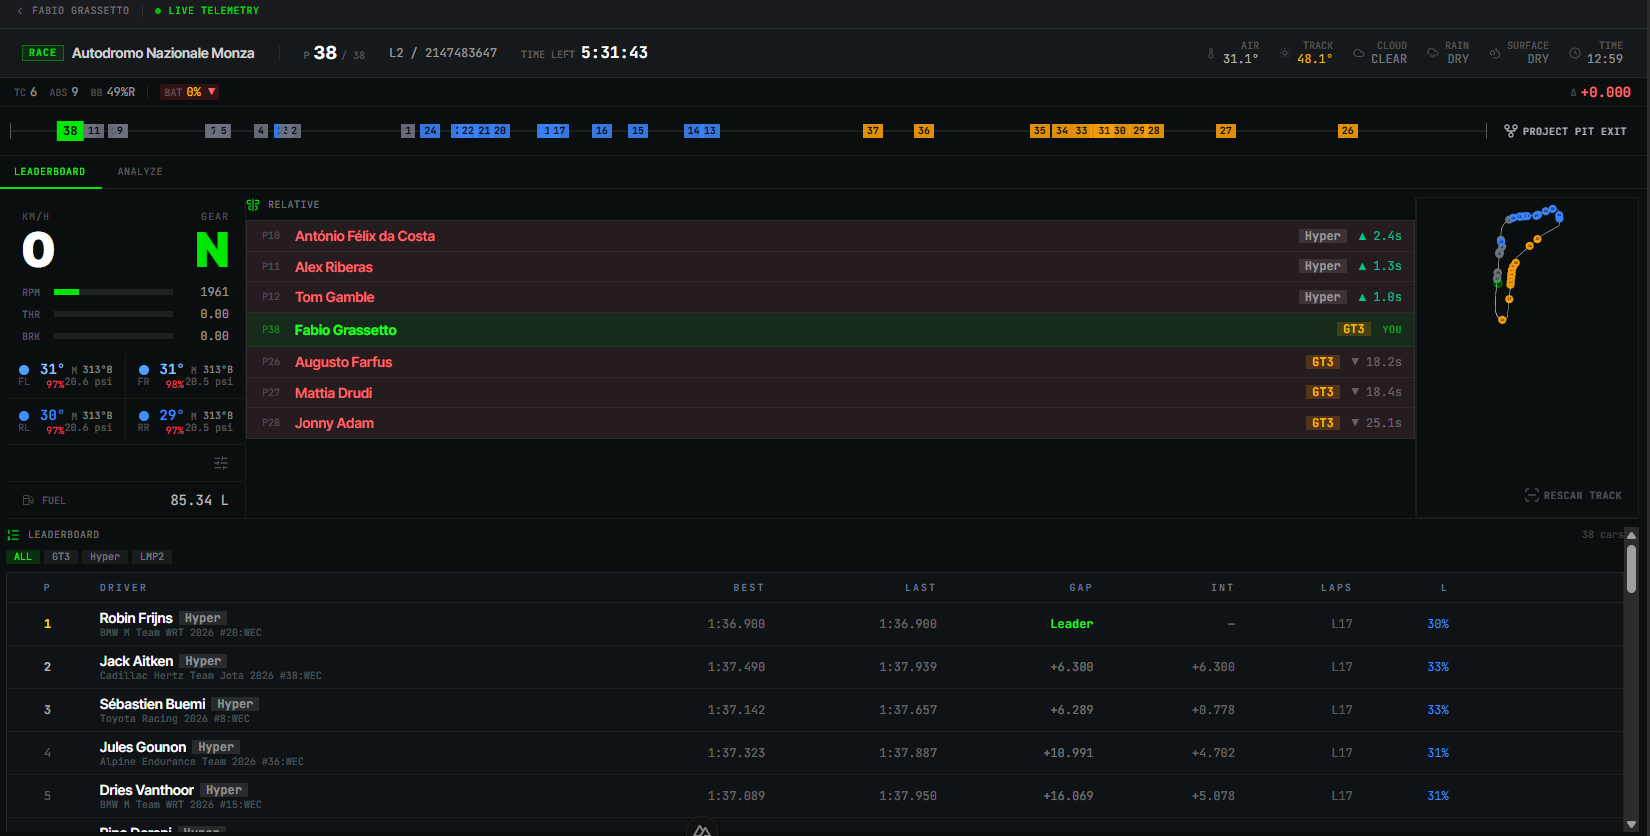
Task: Click the fuel pump icon
Action: click(x=28, y=500)
